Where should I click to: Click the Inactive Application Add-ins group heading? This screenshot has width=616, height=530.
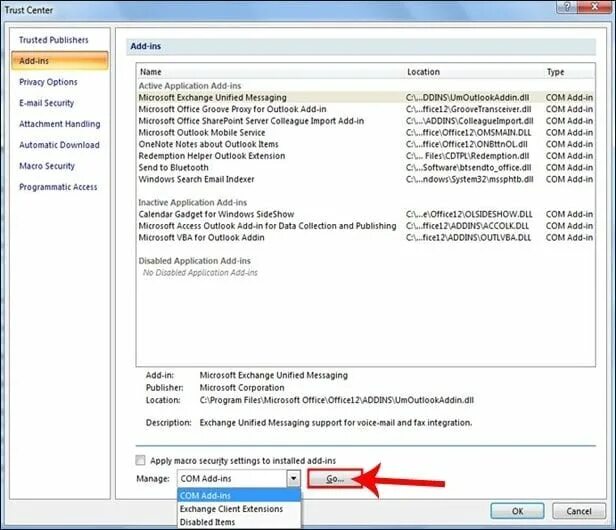[192, 202]
